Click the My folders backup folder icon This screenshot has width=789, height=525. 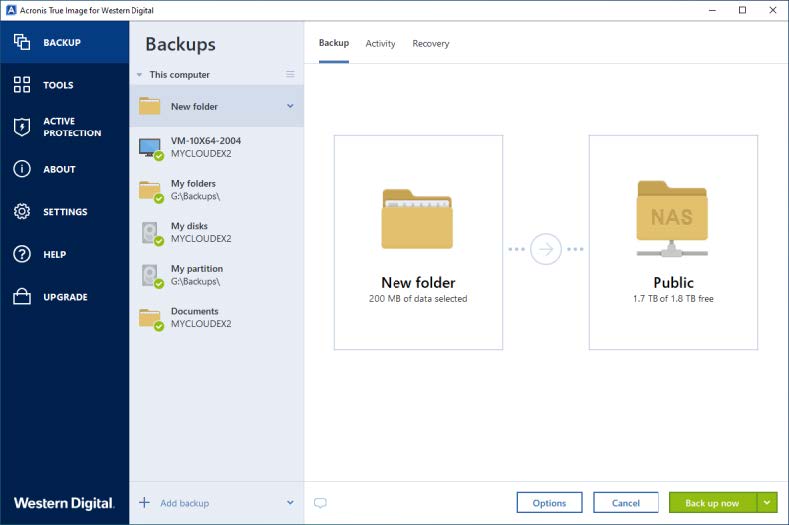pos(150,191)
